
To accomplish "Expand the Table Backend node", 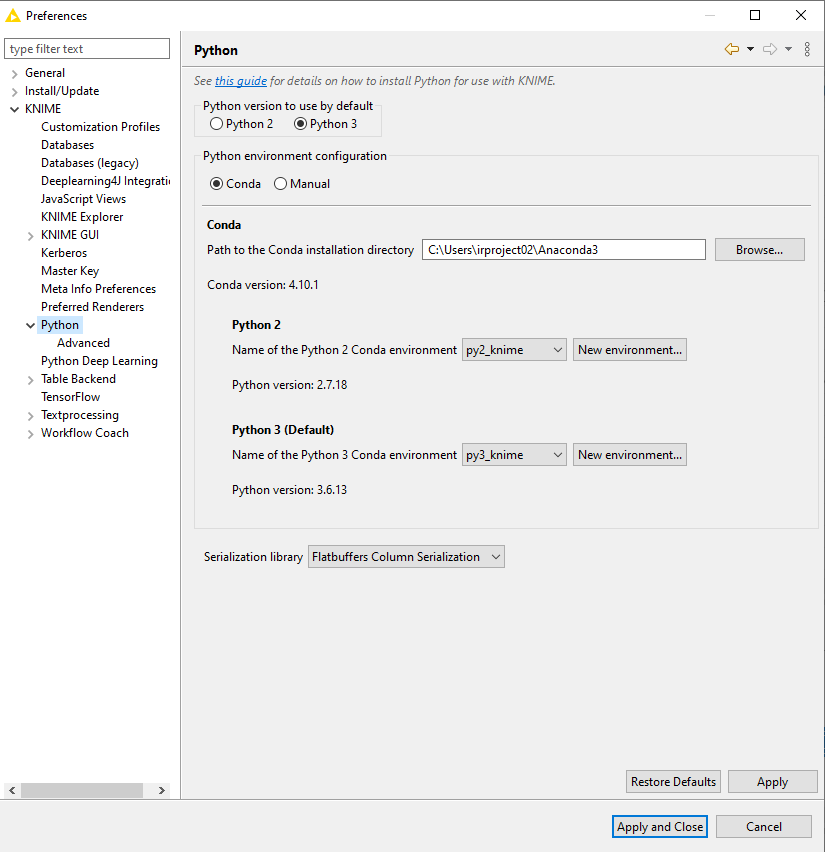I will (31, 380).
